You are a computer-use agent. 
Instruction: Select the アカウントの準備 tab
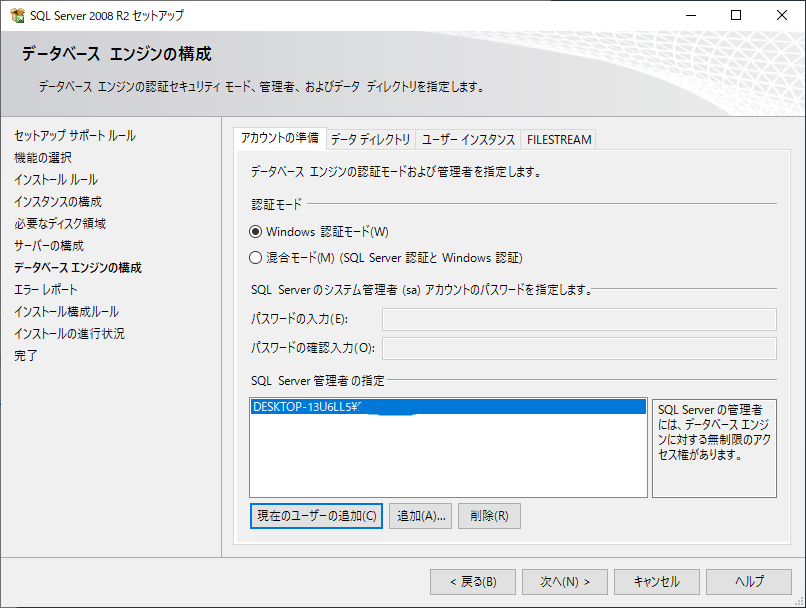[280, 138]
